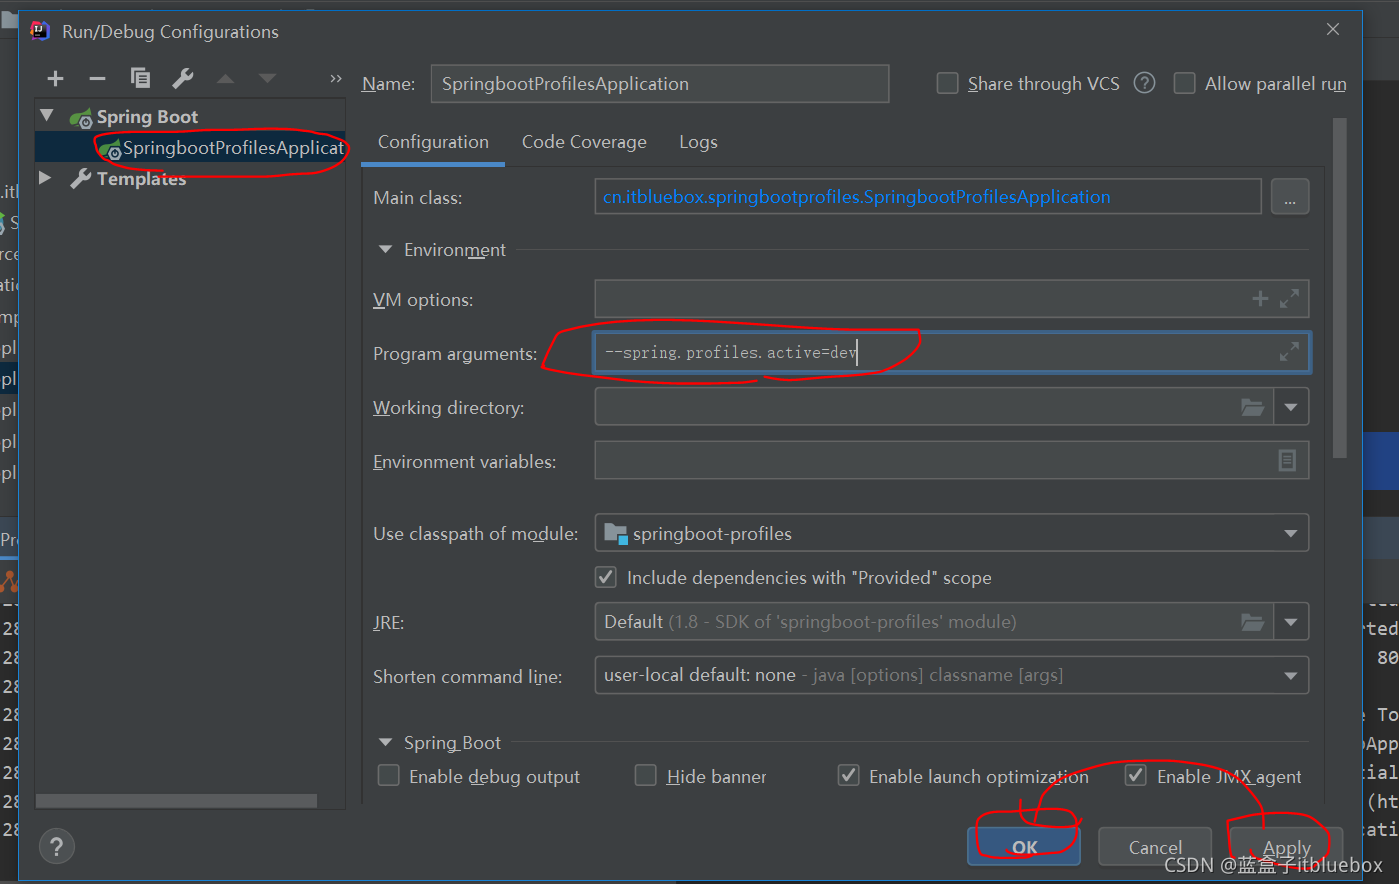
Task: Toggle Hide banner checkbox
Action: click(x=646, y=776)
